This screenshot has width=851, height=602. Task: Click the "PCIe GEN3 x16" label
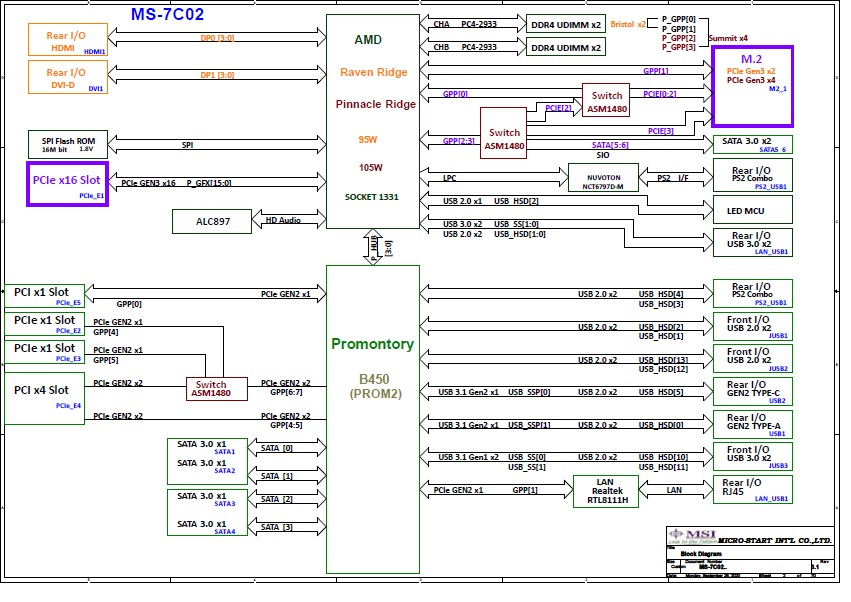[148, 183]
